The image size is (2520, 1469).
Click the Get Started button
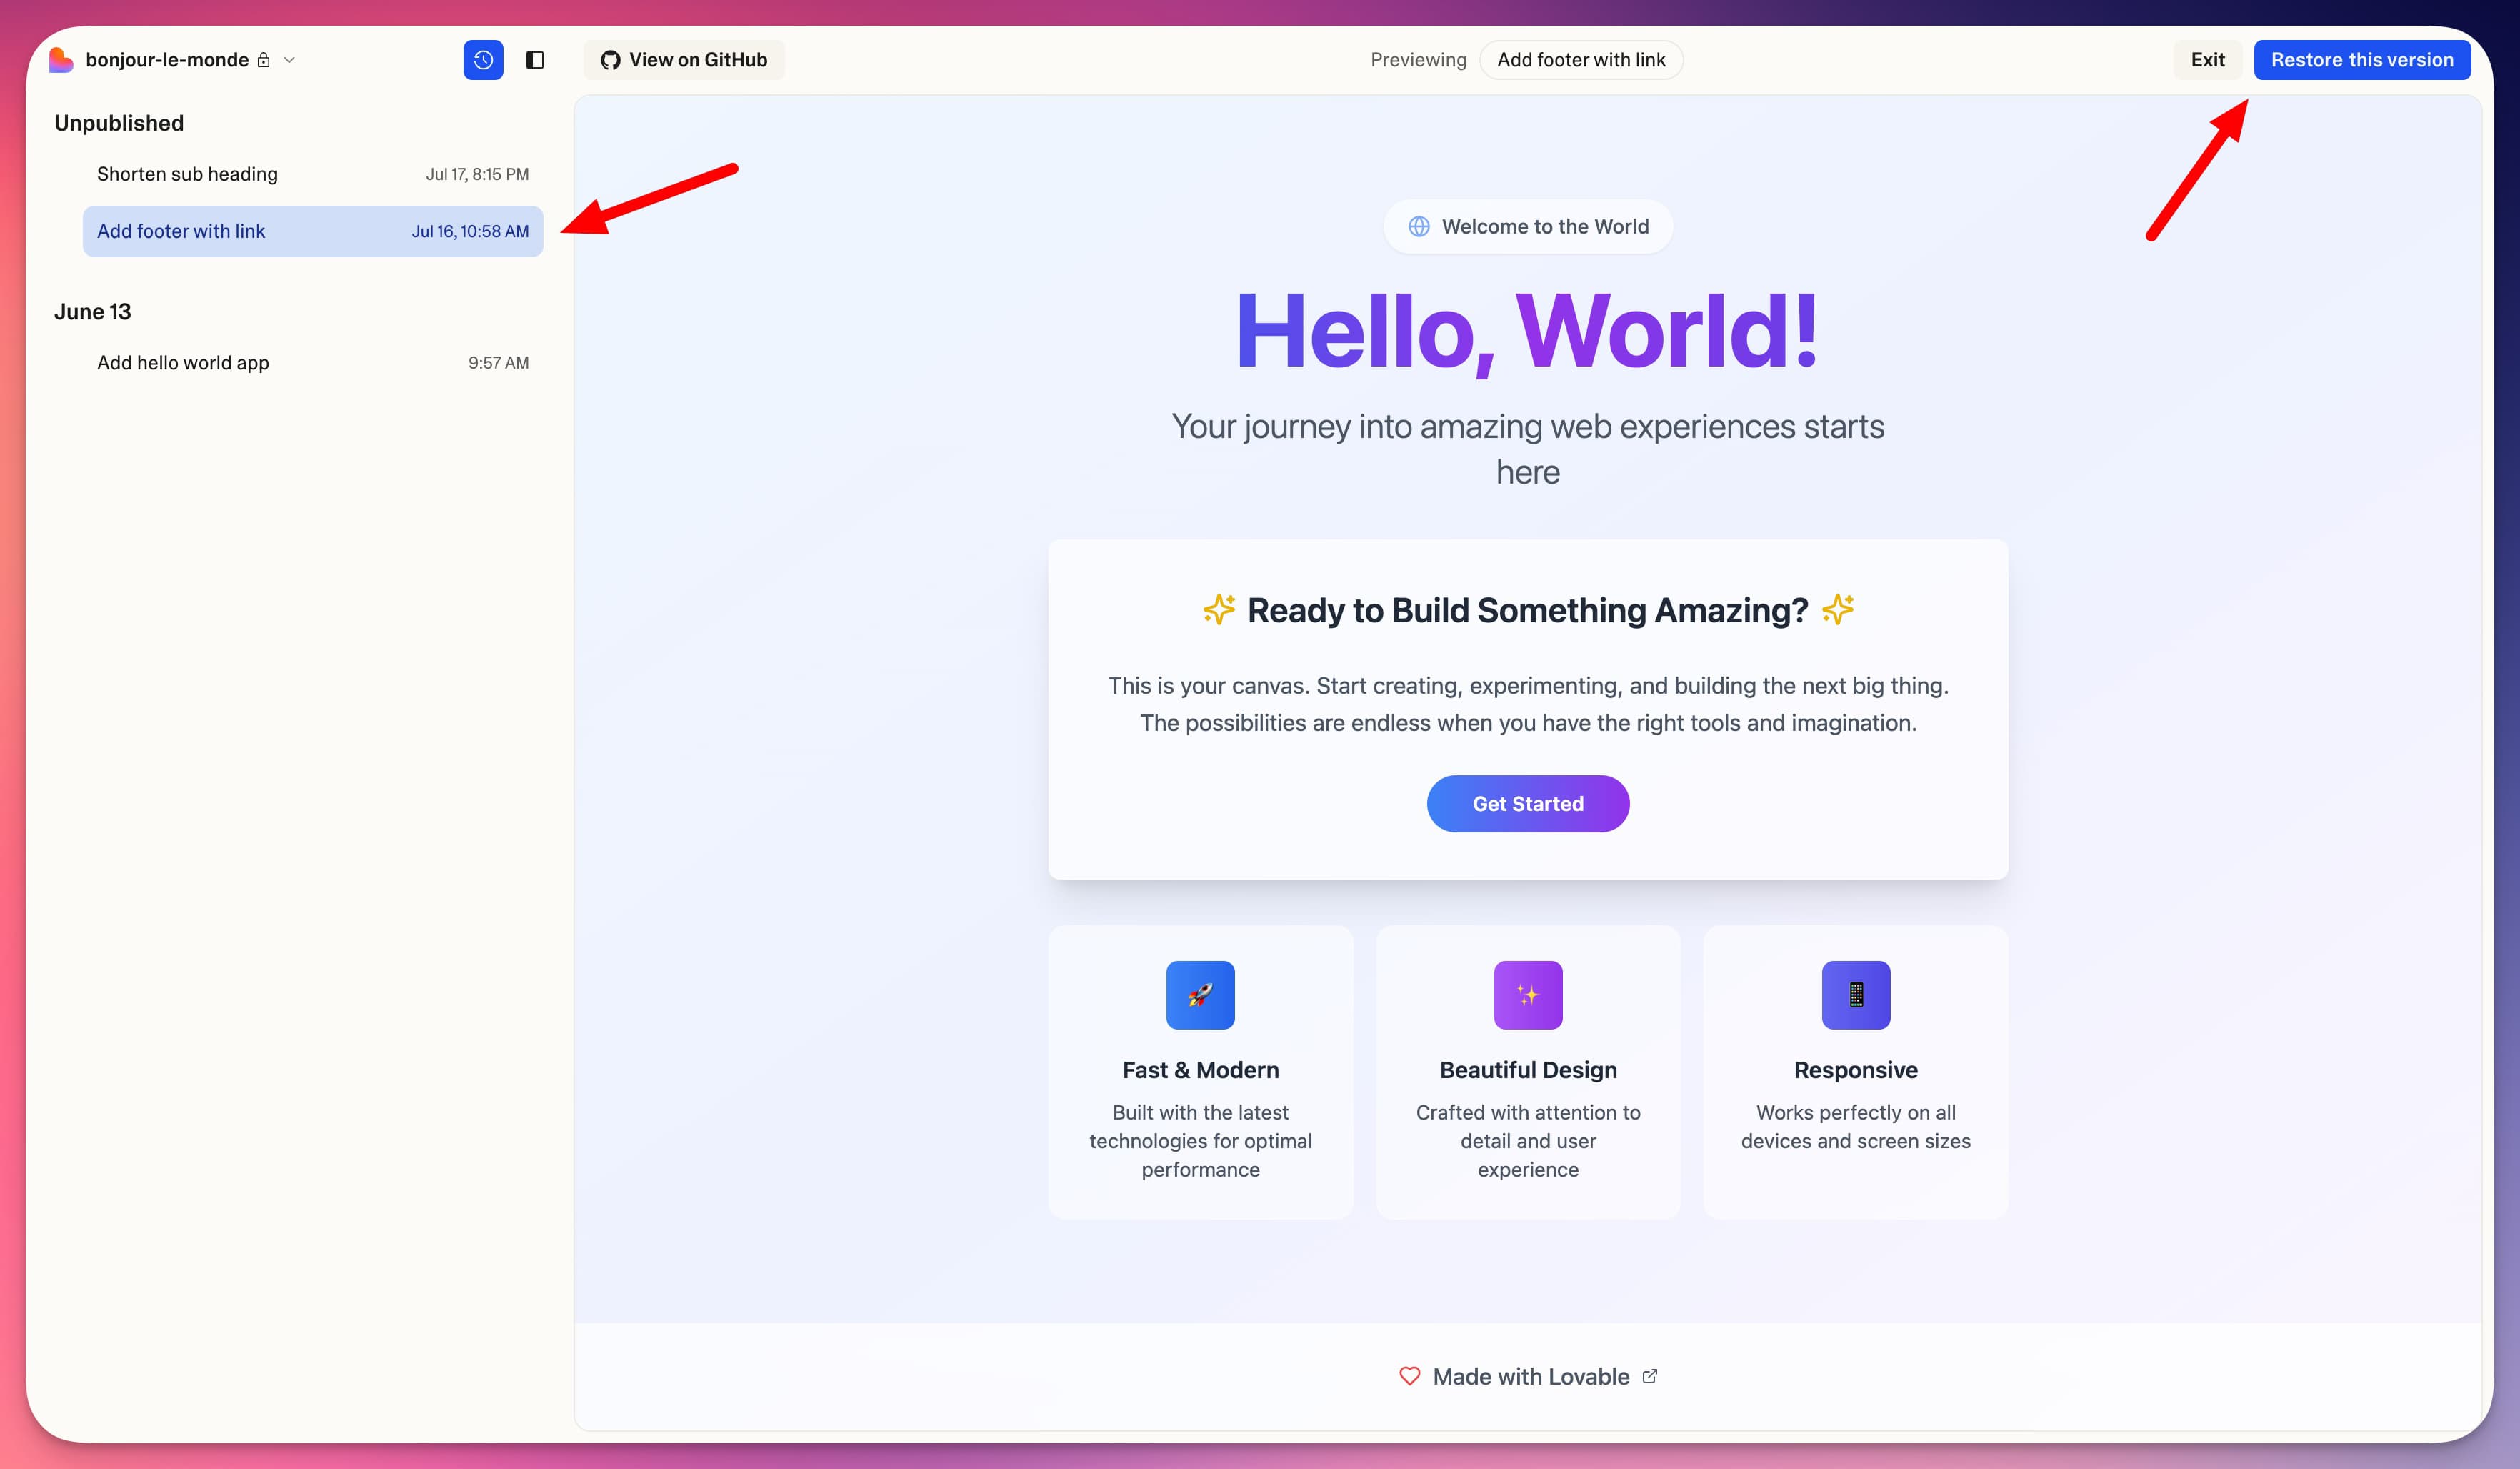click(1528, 804)
